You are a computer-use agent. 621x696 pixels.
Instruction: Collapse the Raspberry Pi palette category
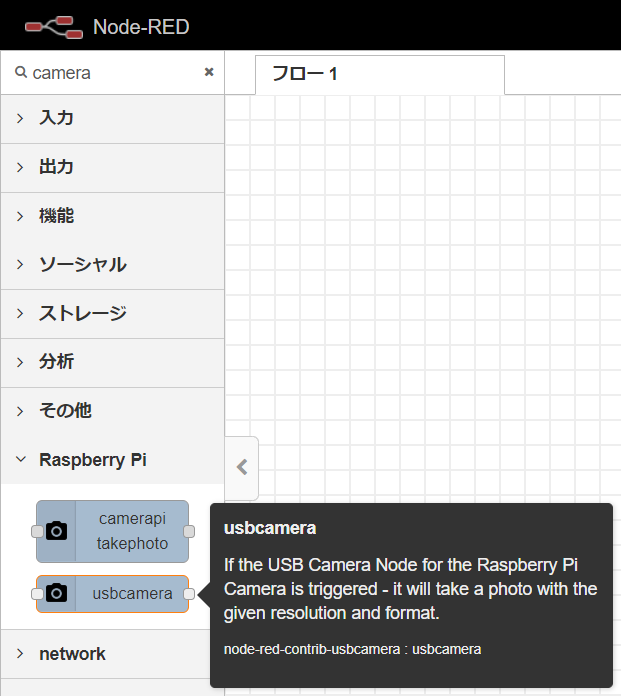pos(112,460)
